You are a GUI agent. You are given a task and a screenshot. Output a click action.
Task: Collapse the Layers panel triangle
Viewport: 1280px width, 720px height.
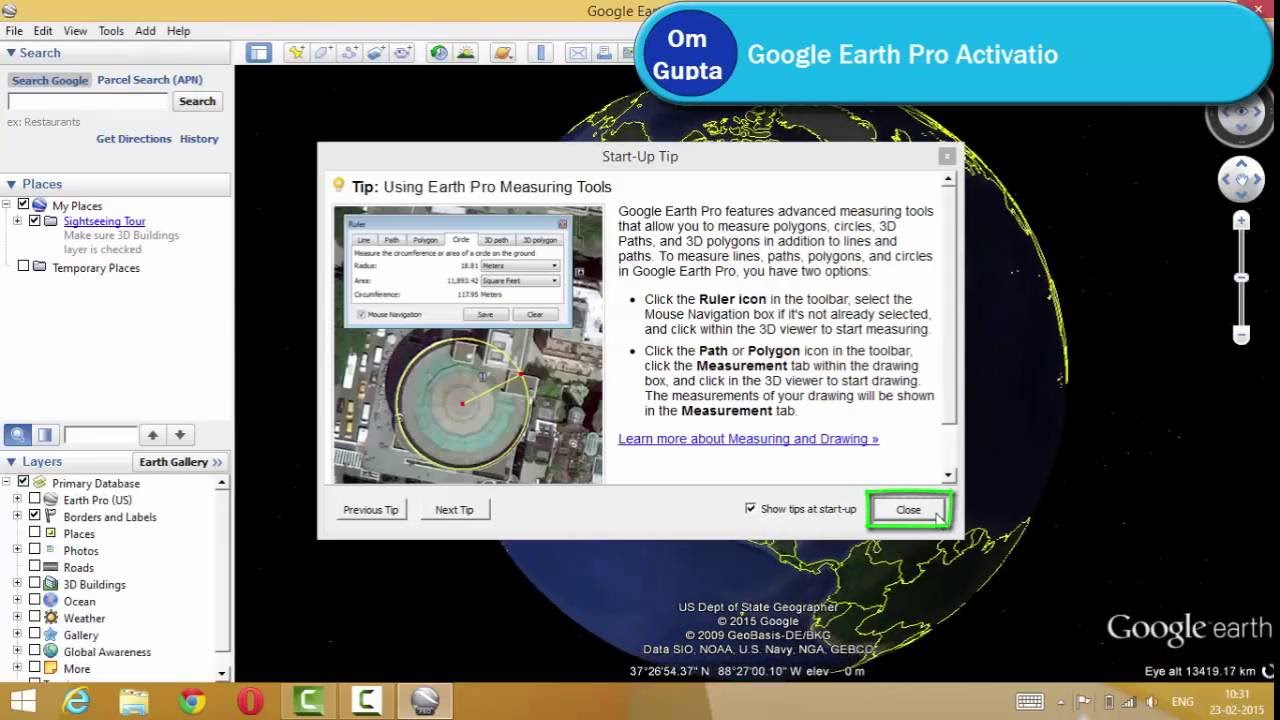(x=11, y=462)
